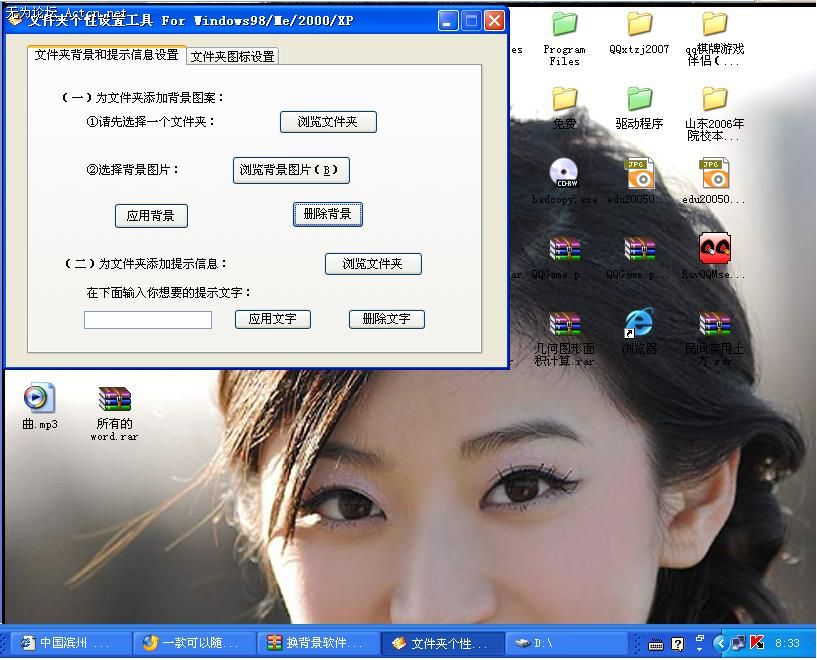Screen dimensions: 817x660
Task: Click the keyboard language bar icon
Action: point(655,645)
